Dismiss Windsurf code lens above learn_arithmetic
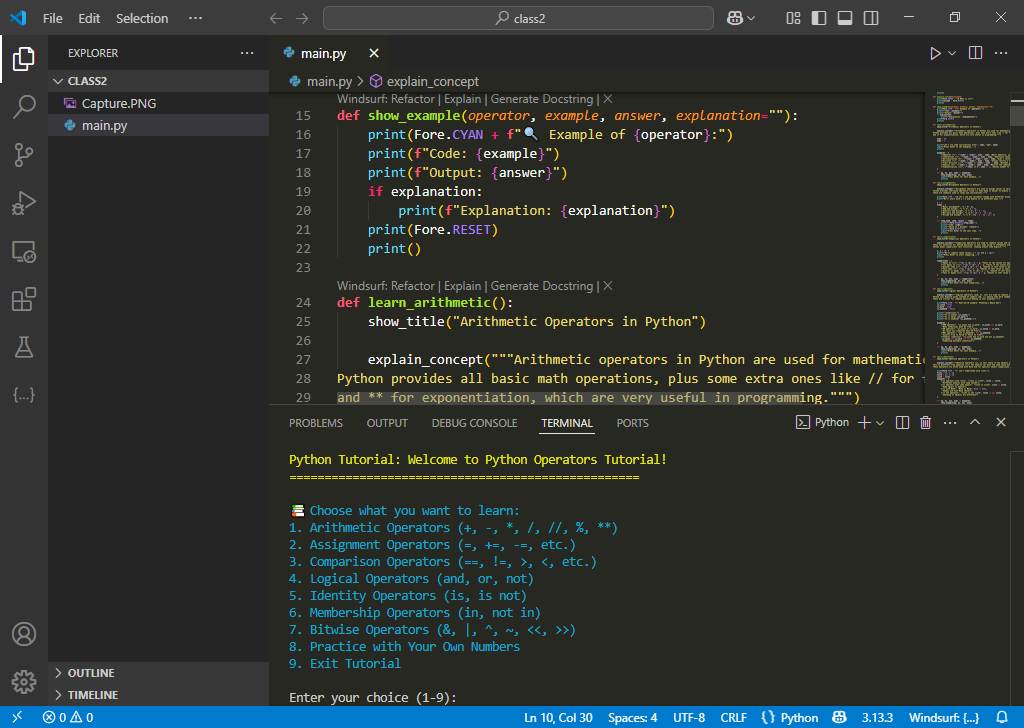The image size is (1024, 728). pos(608,286)
